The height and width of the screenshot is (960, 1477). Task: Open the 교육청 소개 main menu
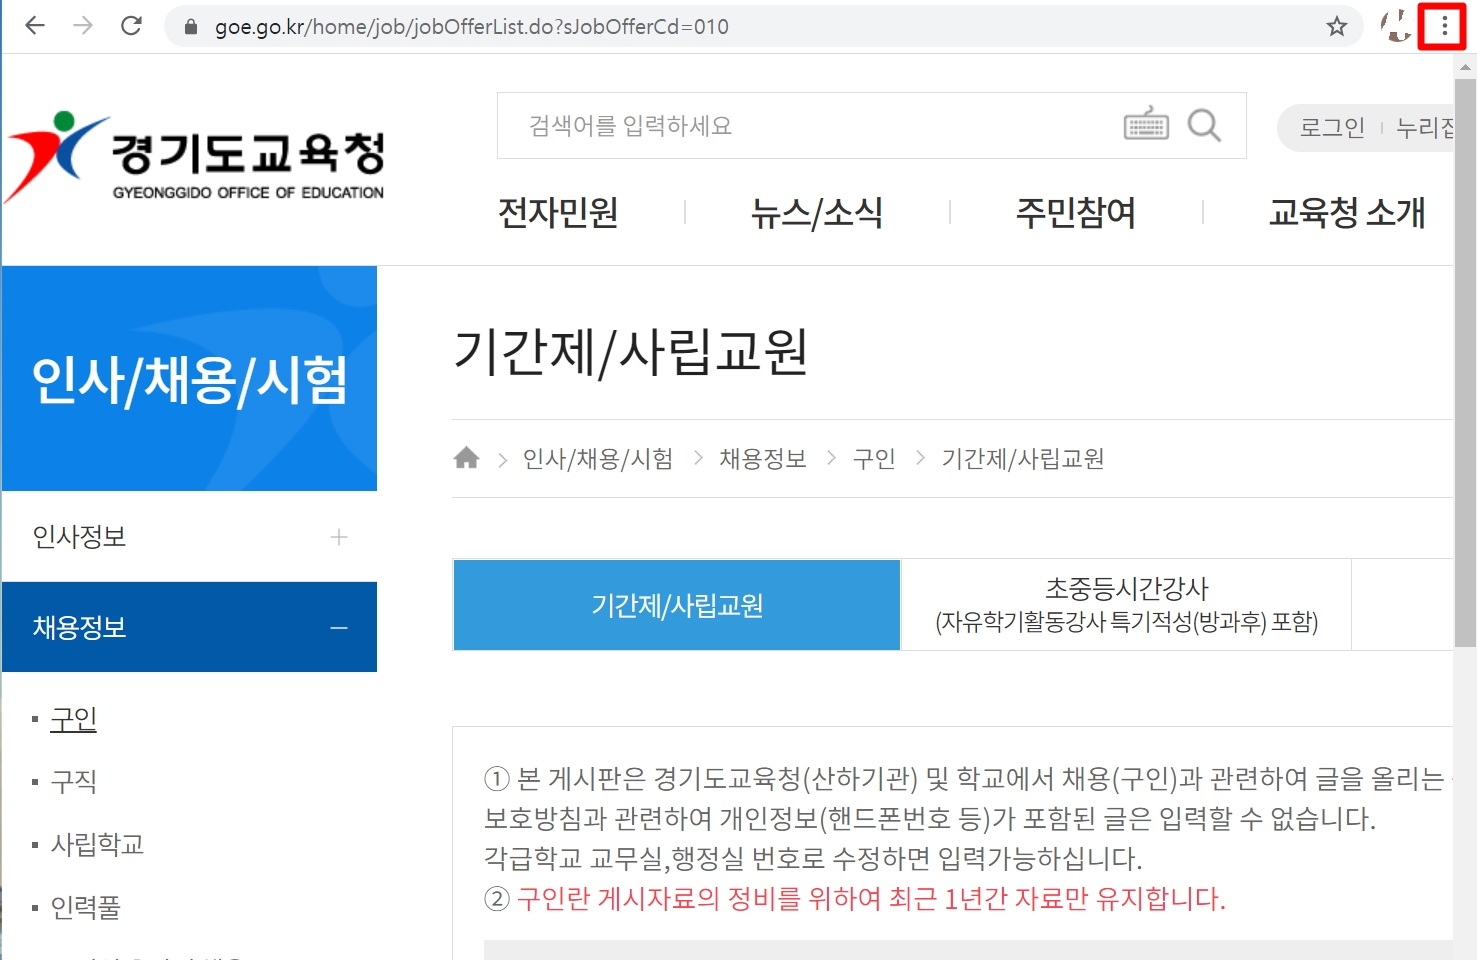pos(1347,212)
